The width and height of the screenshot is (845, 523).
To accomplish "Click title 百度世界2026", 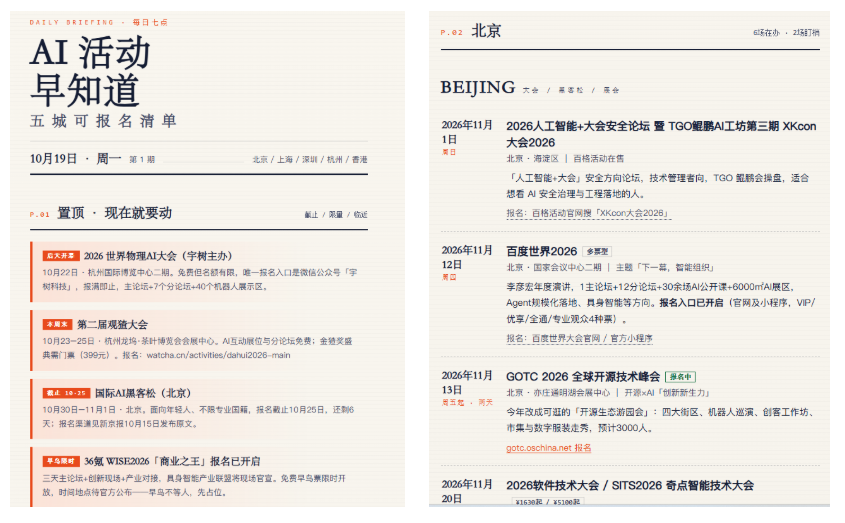I will click(542, 251).
